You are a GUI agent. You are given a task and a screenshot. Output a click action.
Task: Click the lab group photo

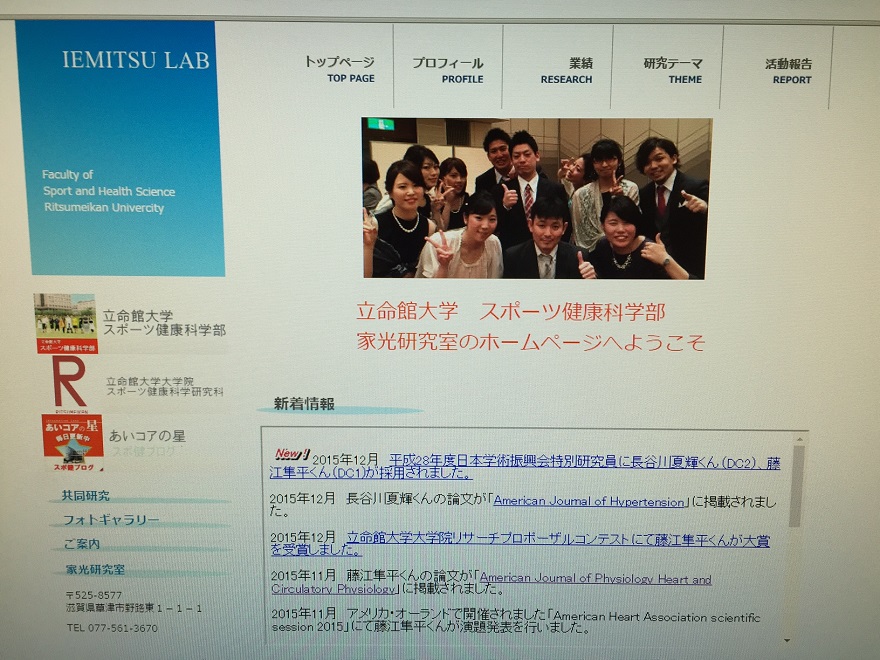(x=537, y=198)
